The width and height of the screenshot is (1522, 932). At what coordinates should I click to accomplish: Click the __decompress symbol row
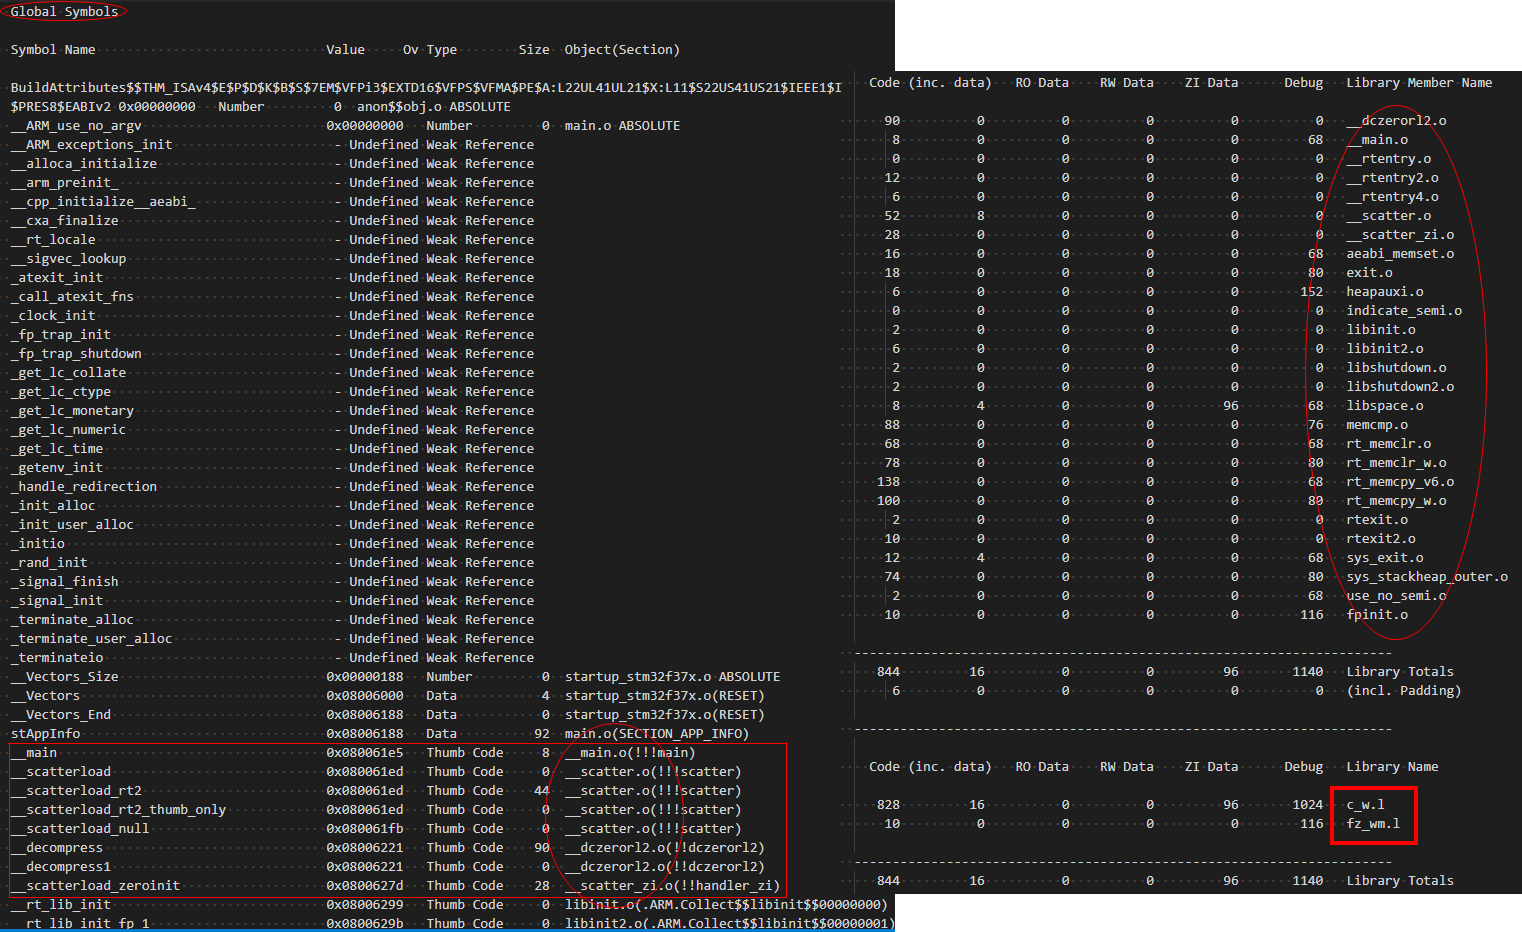pyautogui.click(x=57, y=847)
